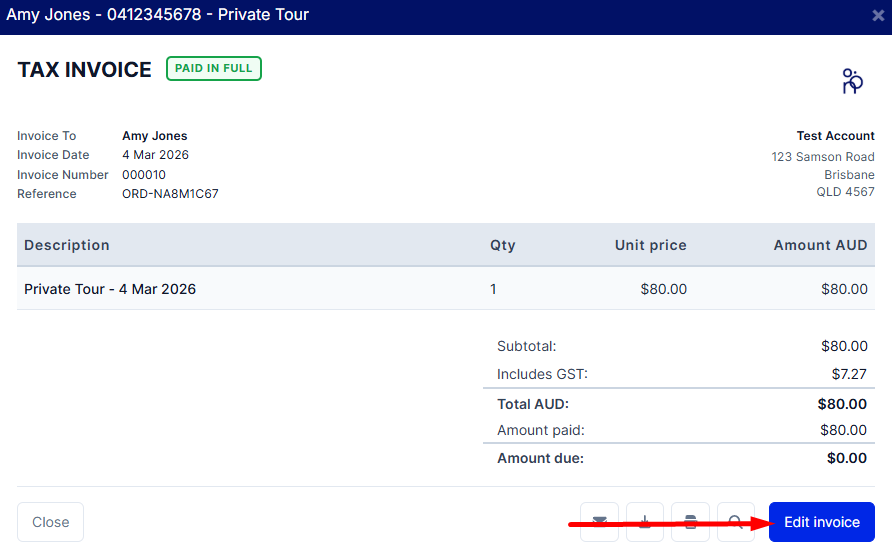Click the magnifier preview icon
This screenshot has height=560, width=892.
736,522
